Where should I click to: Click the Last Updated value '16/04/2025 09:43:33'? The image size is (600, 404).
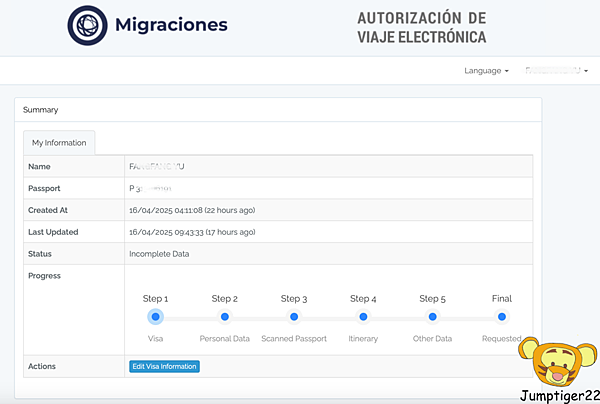pyautogui.click(x=166, y=232)
